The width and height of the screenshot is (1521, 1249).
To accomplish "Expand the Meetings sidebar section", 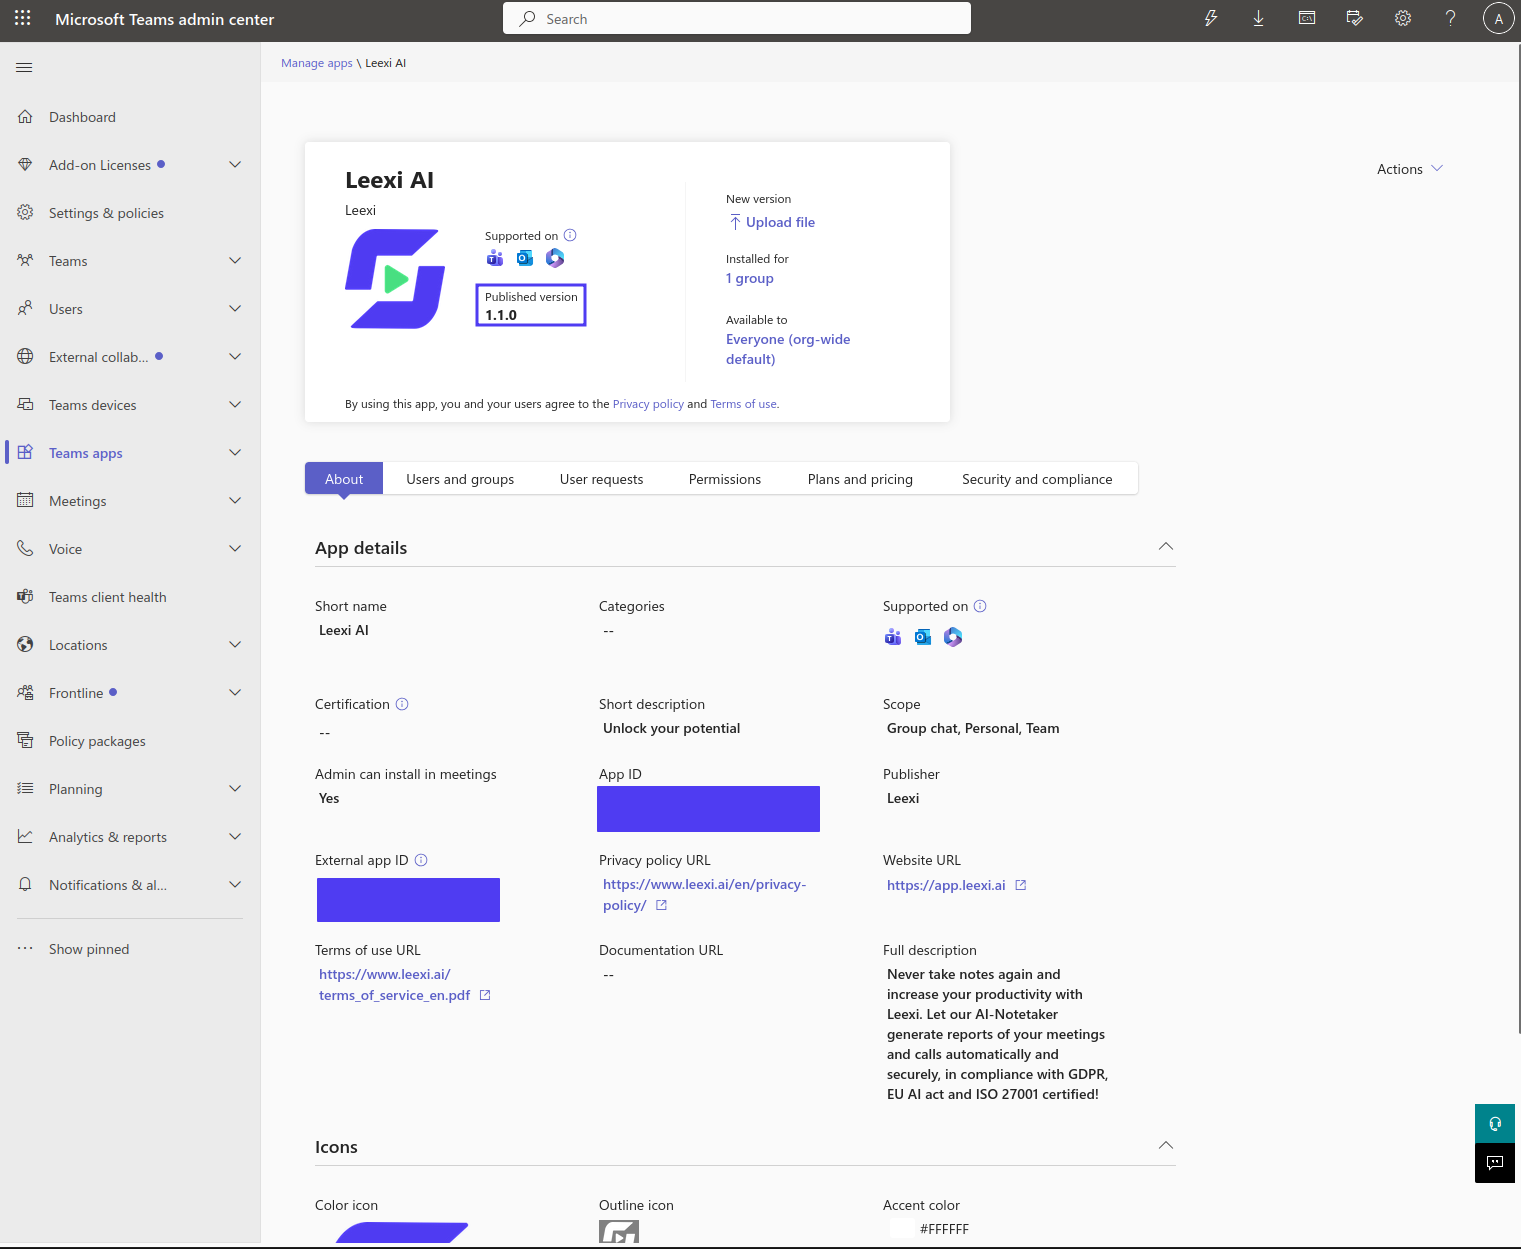I will pyautogui.click(x=235, y=501).
